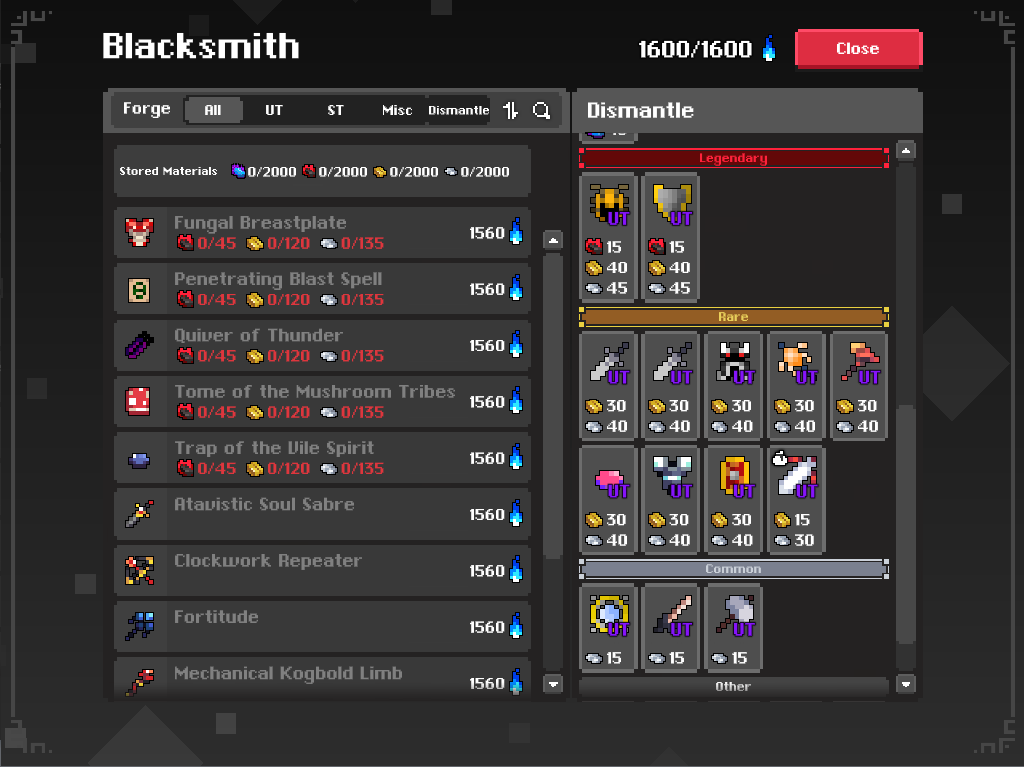This screenshot has height=767, width=1024.
Task: Click the sort arrows icon in Forge bar
Action: tap(511, 110)
